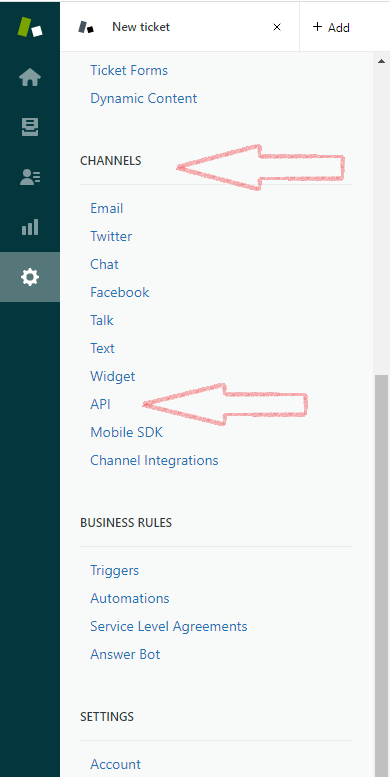
Task: Open the Email channel settings
Action: coord(107,208)
